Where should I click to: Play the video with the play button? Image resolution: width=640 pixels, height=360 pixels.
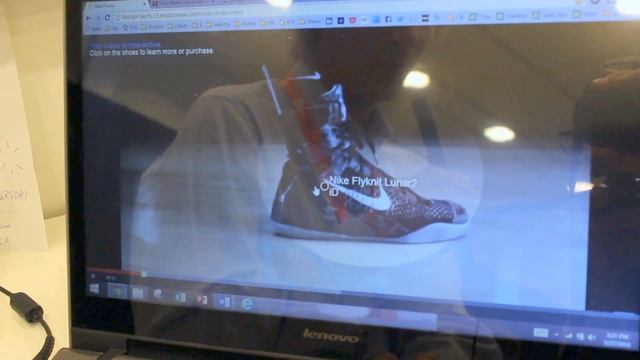point(93,276)
